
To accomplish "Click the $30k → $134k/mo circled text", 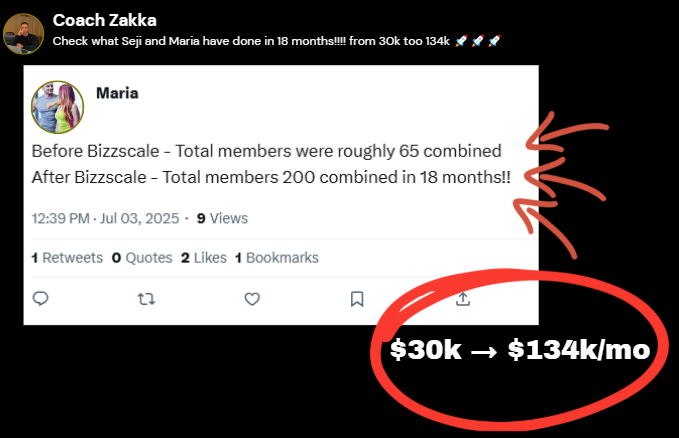I will [x=520, y=351].
